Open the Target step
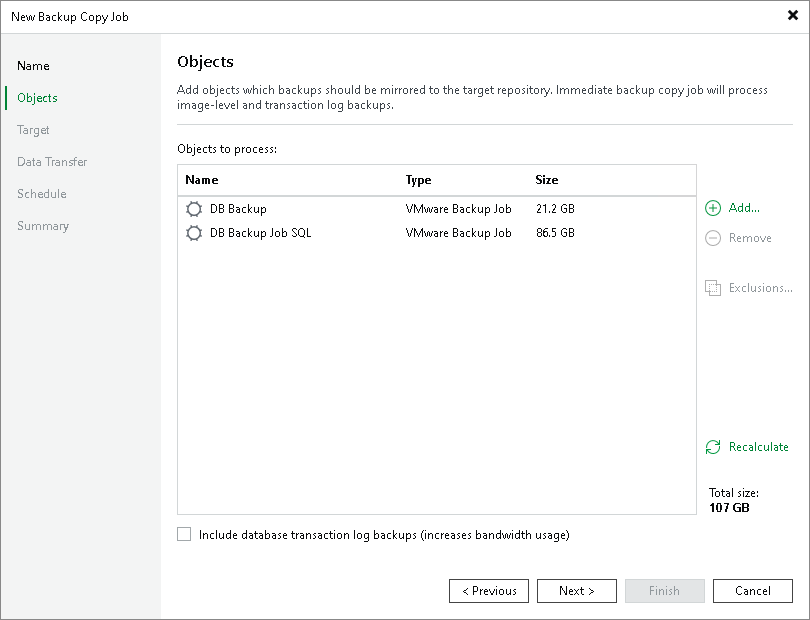 (x=33, y=129)
